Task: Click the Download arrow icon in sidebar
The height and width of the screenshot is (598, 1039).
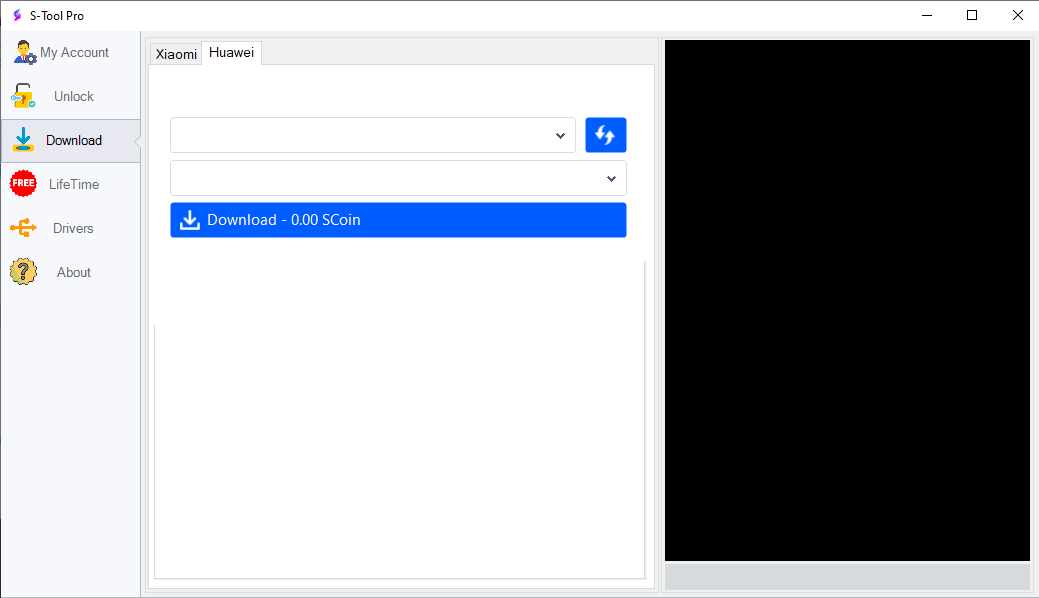Action: (24, 140)
